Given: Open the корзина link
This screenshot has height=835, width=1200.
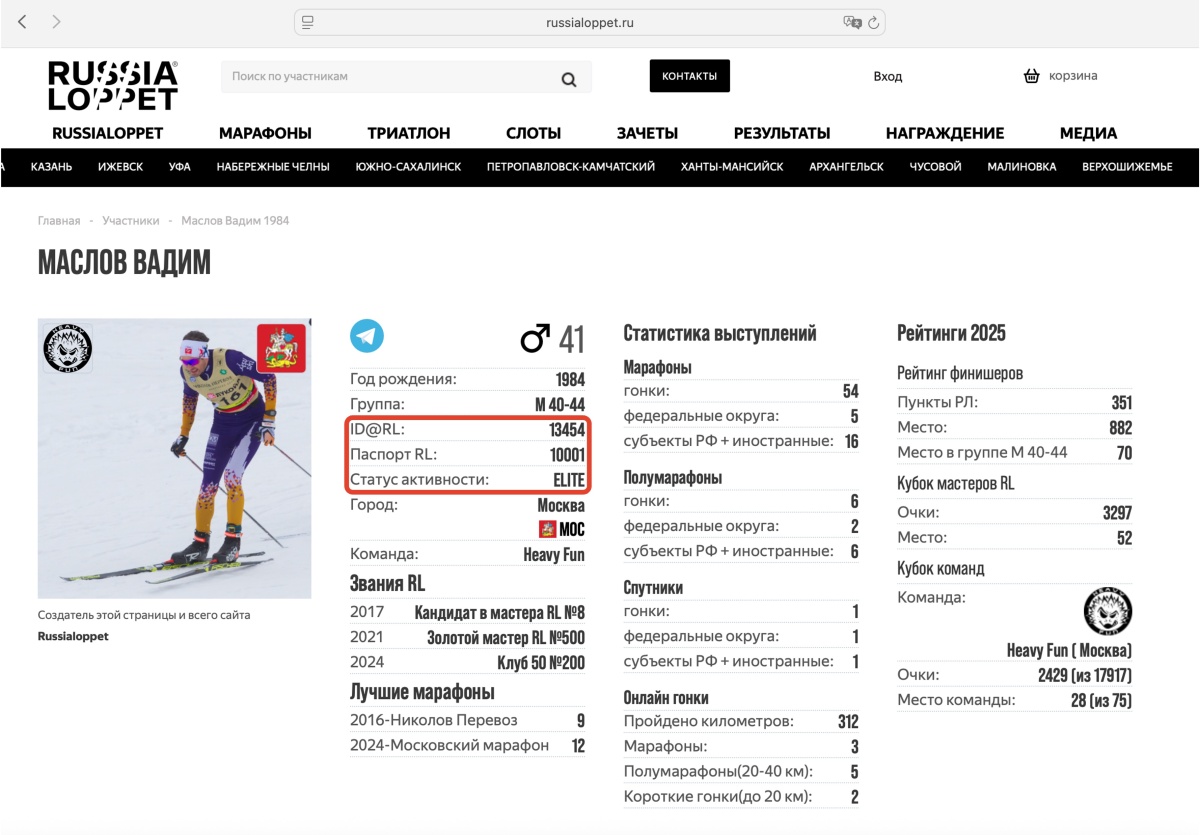Looking at the screenshot, I should tap(1073, 76).
